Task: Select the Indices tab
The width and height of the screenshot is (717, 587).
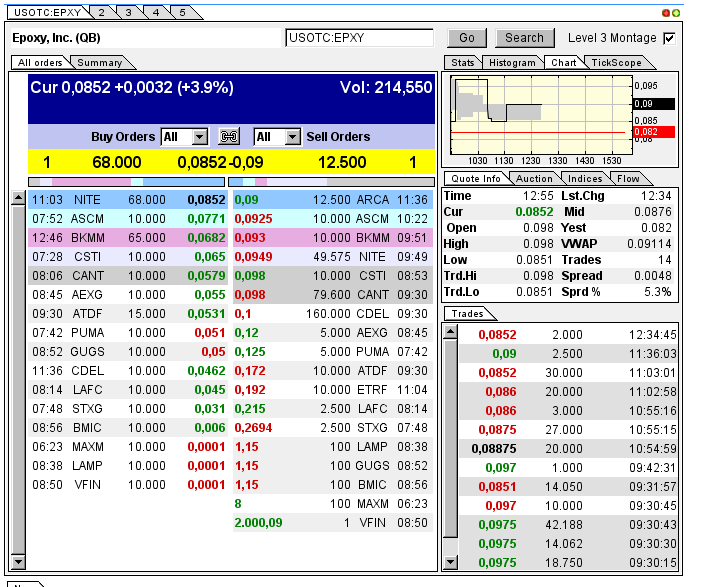Action: coord(585,179)
